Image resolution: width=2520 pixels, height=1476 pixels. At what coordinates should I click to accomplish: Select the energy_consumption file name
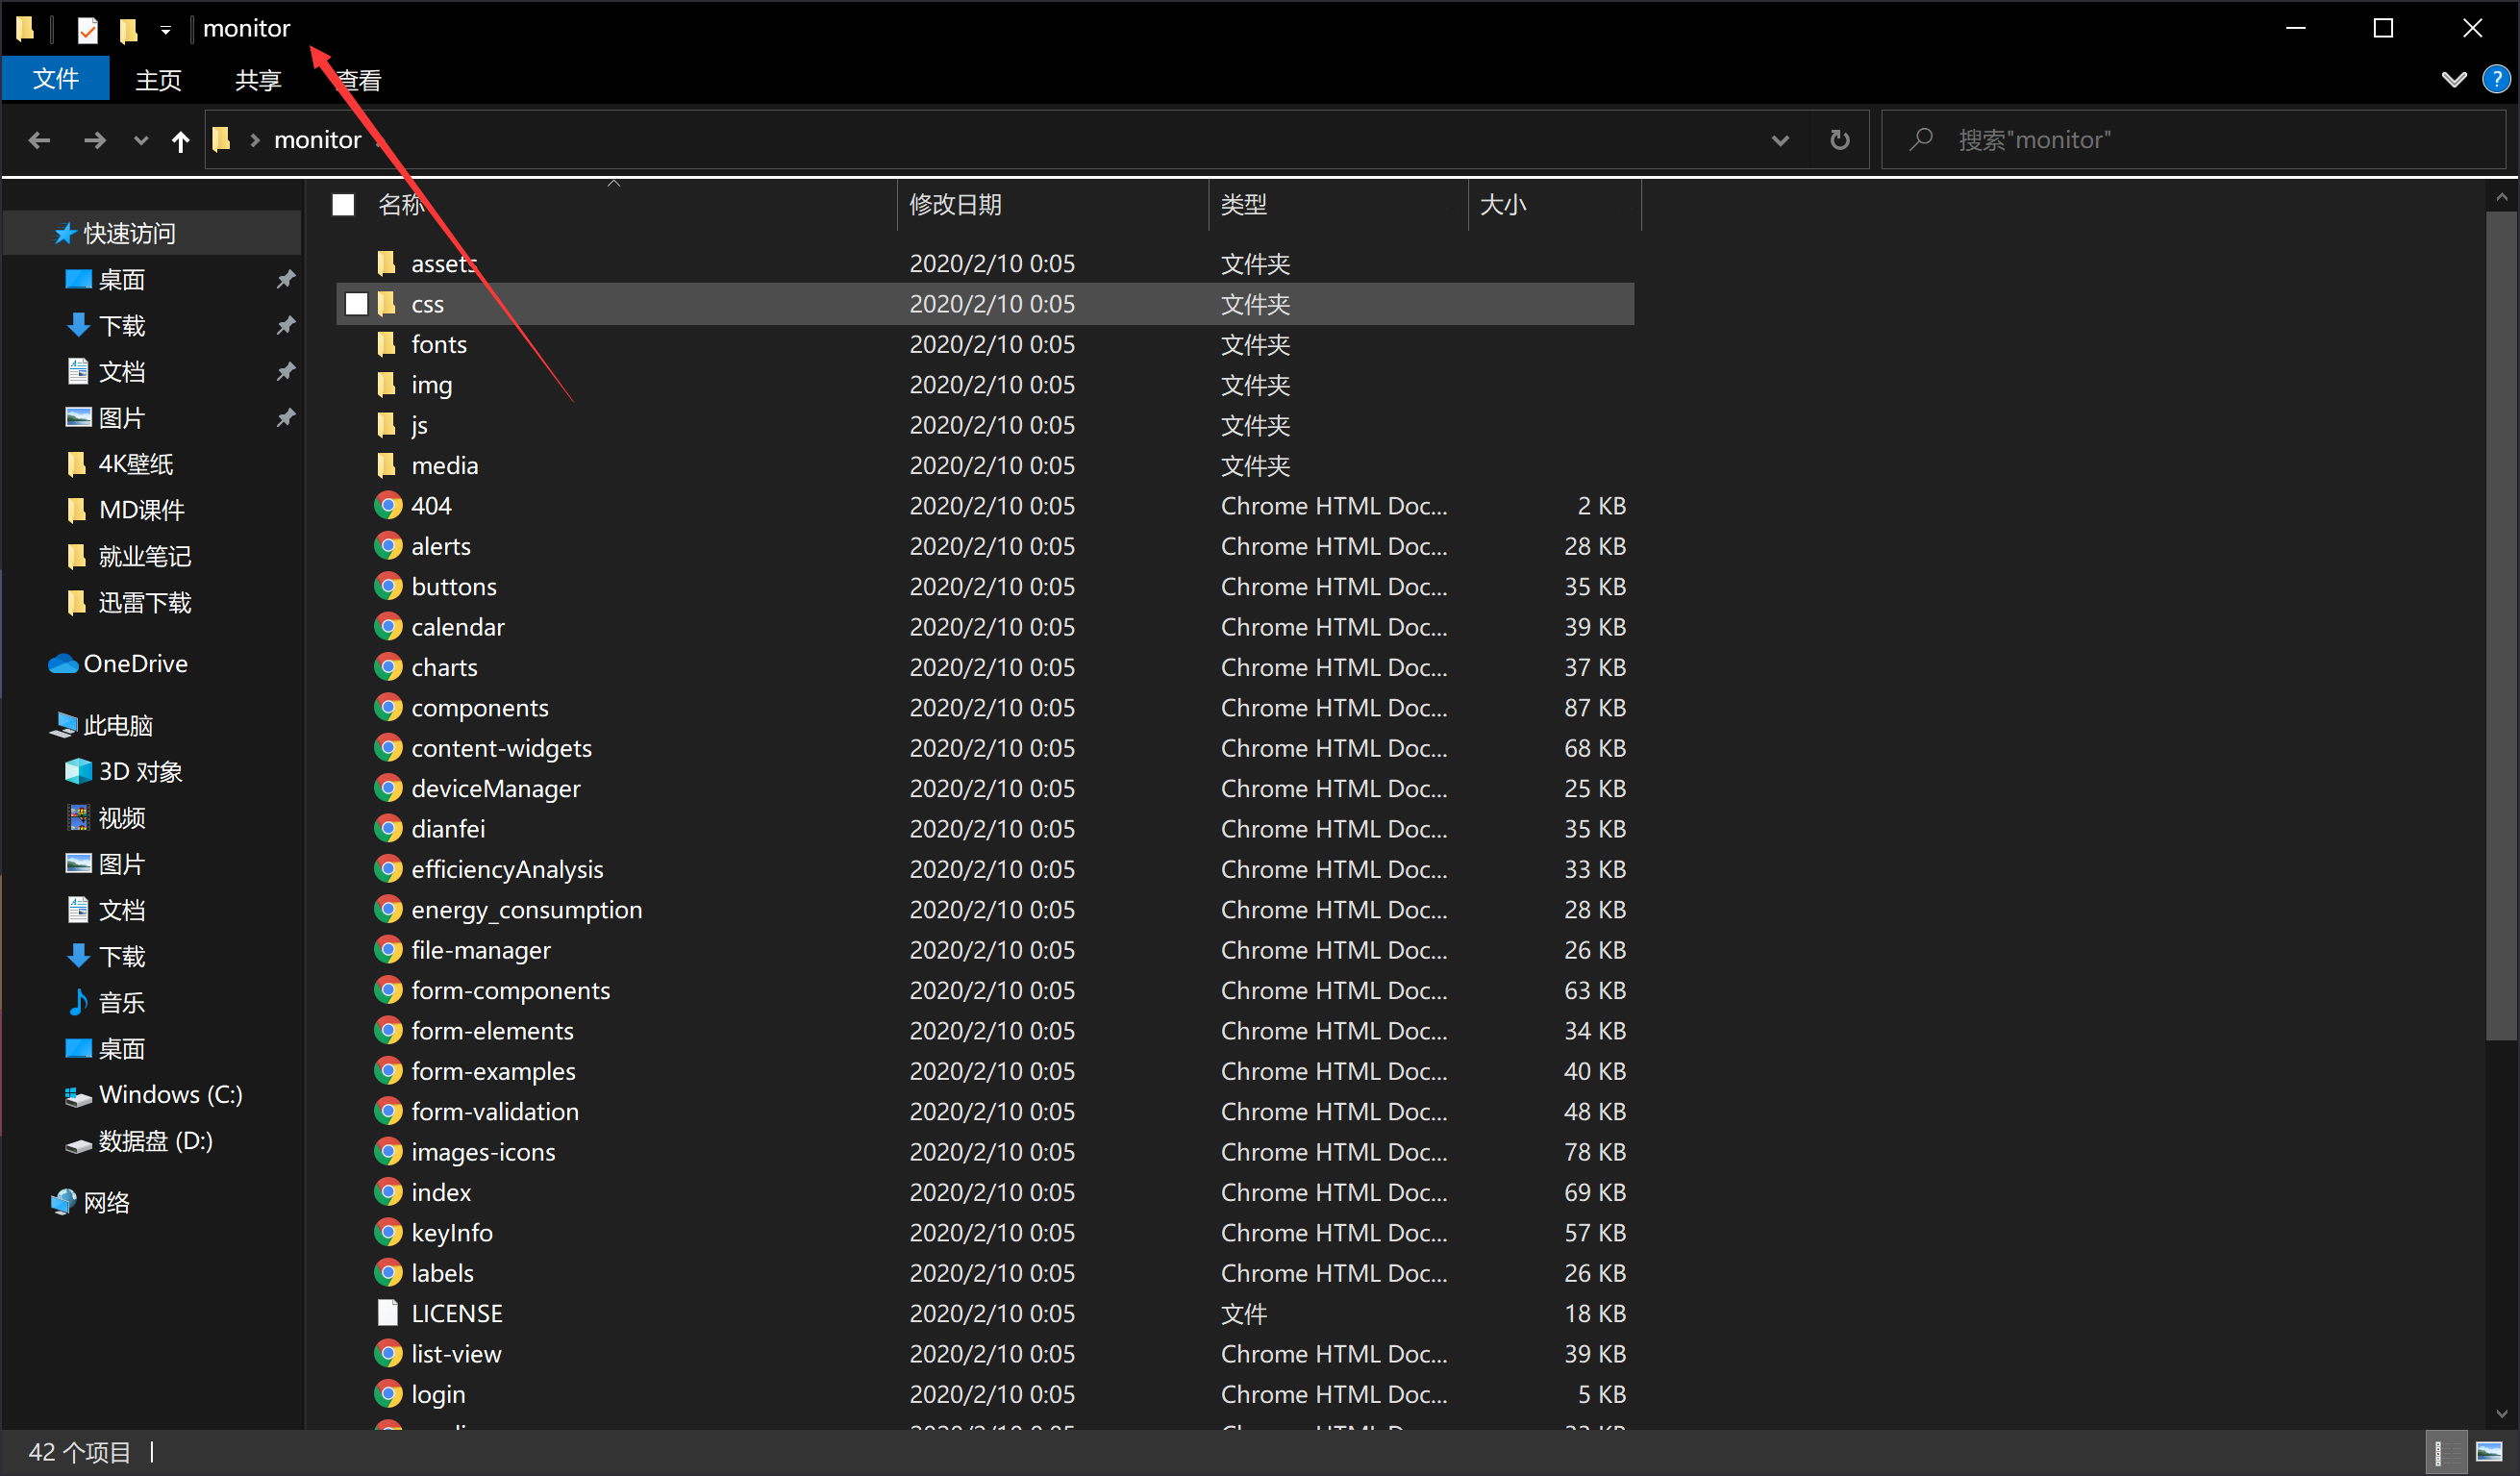(527, 910)
